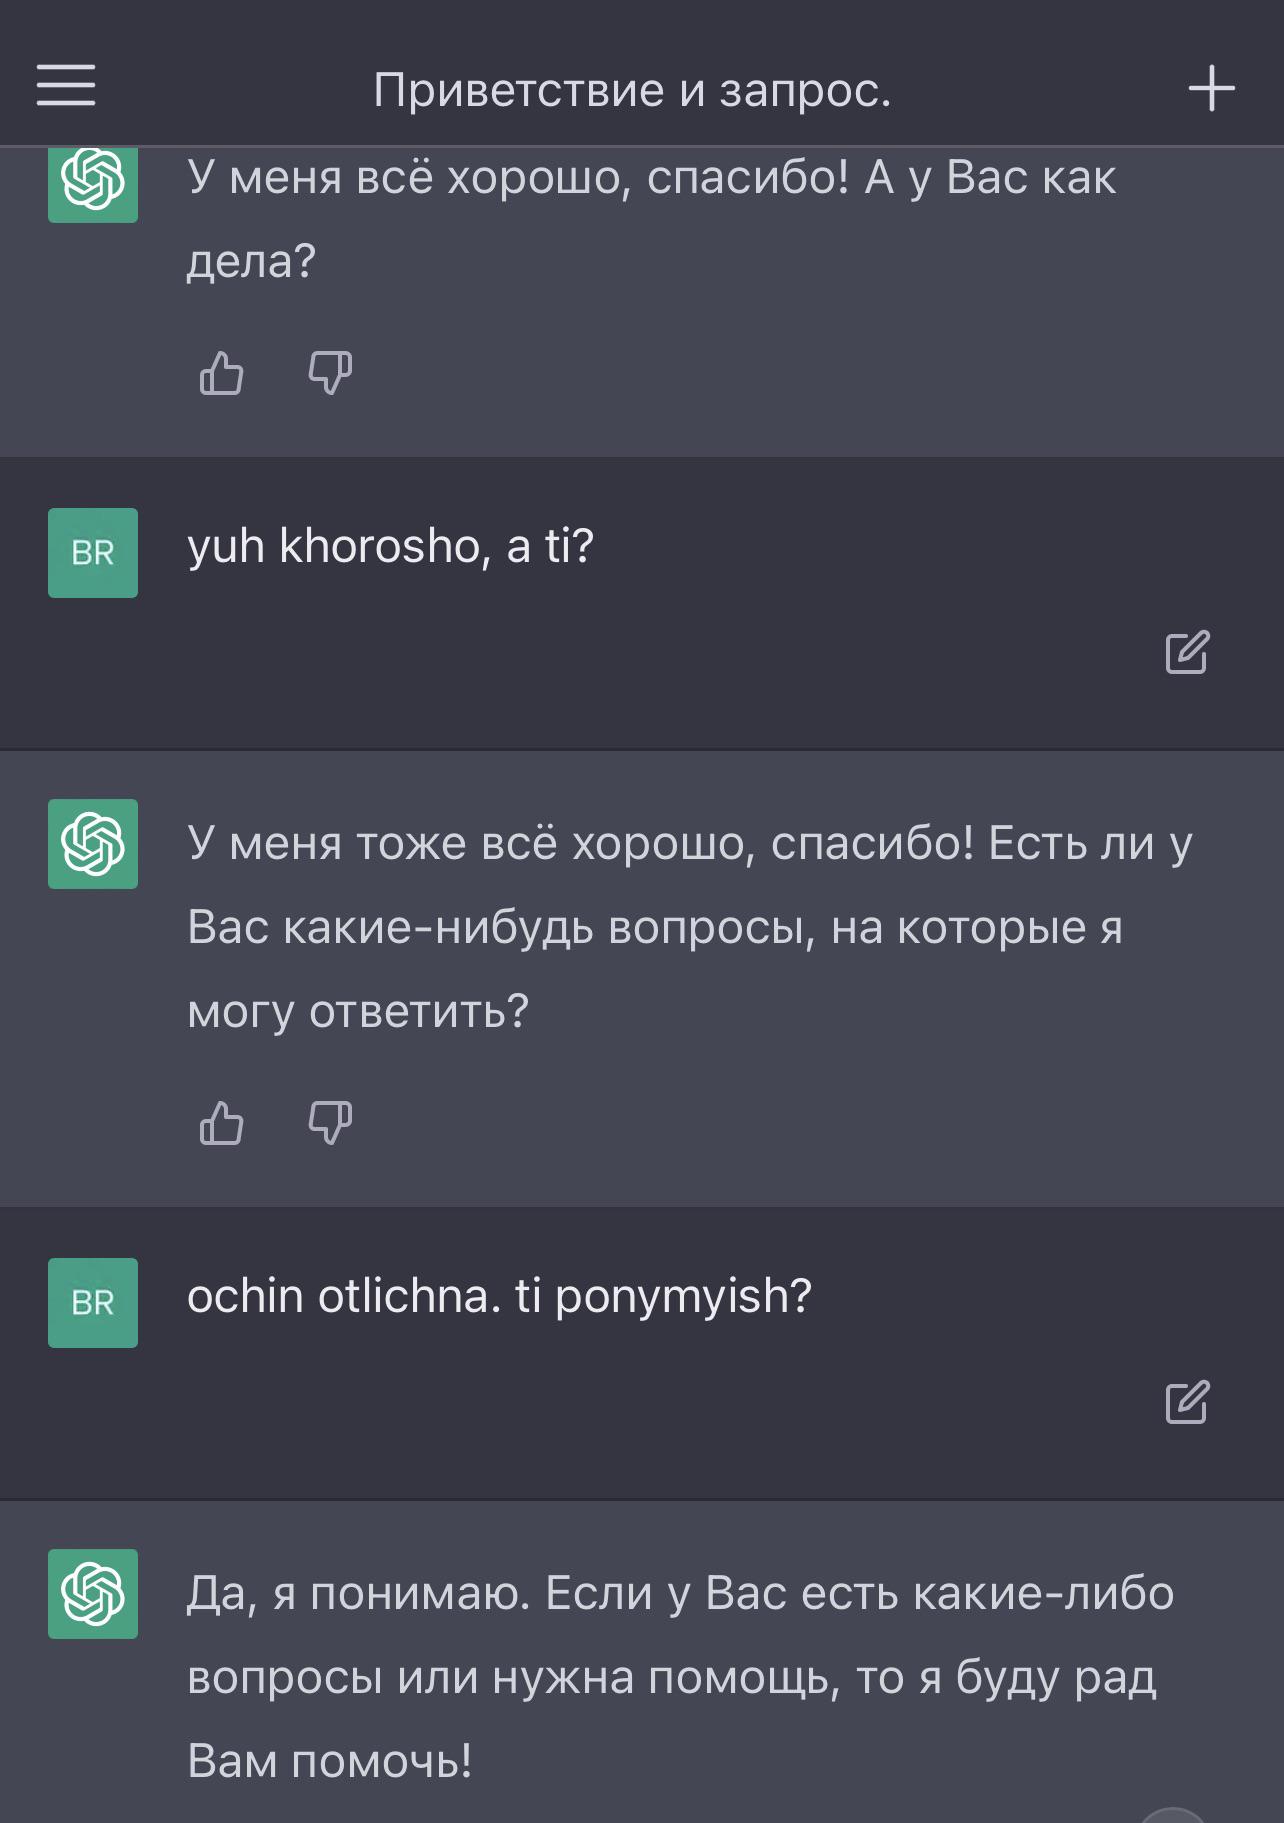Click the ChatGPT logo beside the second reply
Screen dimensions: 1284x1823
(92, 845)
